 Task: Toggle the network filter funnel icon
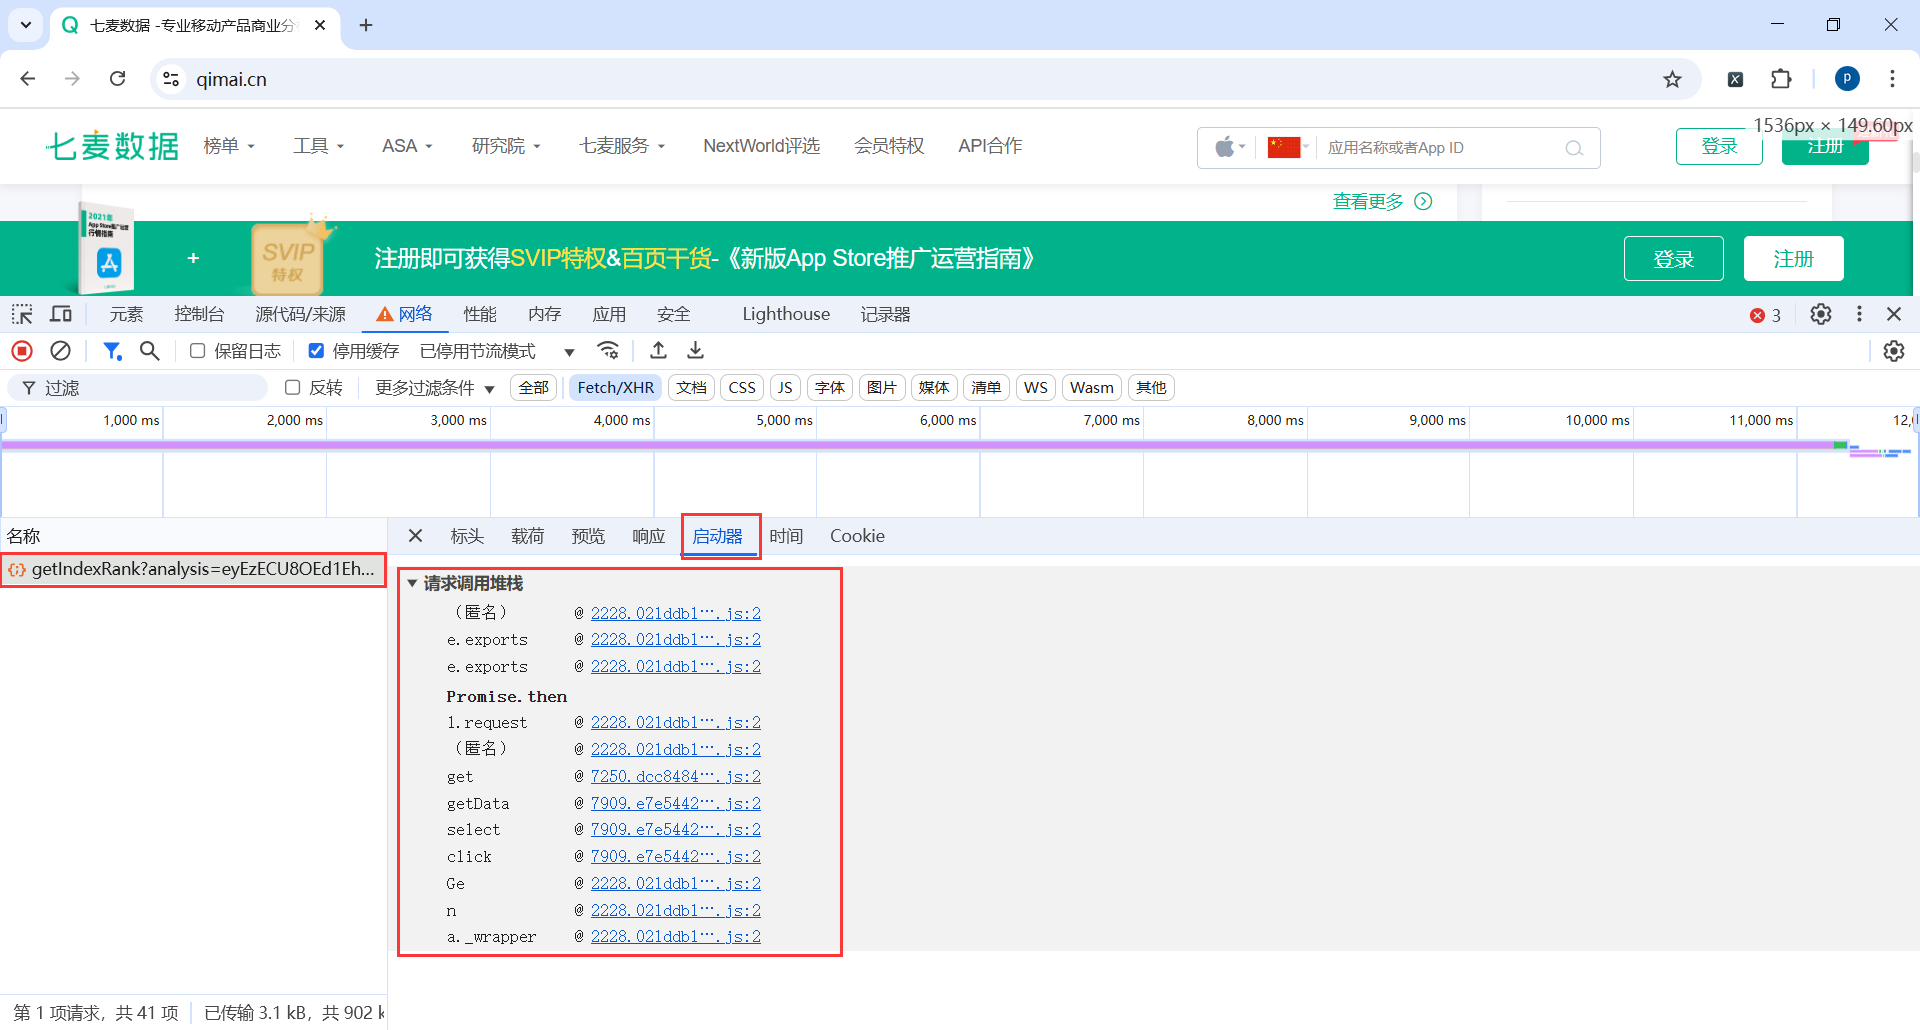click(x=112, y=351)
